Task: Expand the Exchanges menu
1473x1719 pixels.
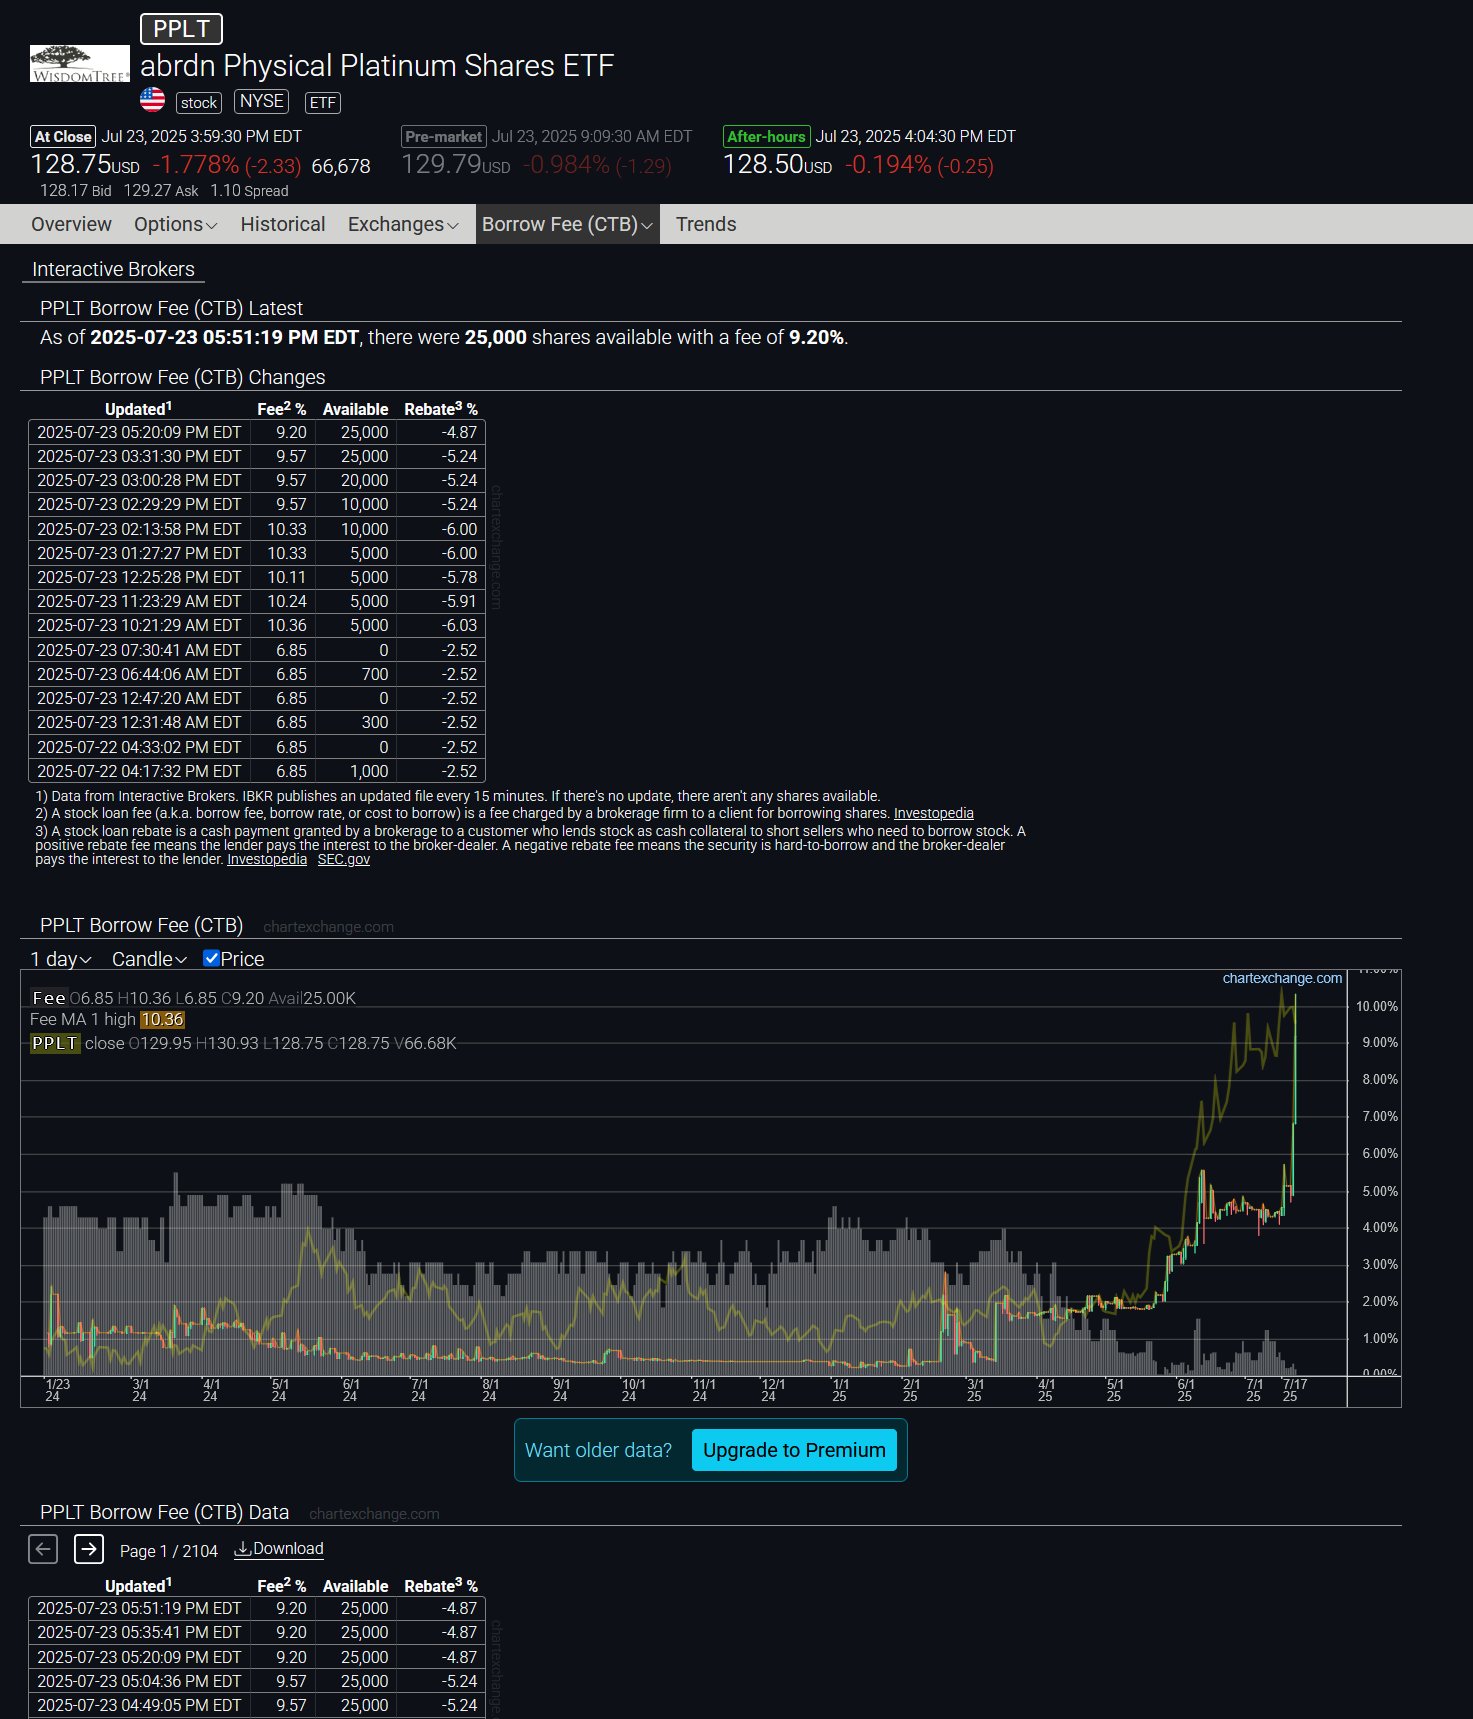Action: click(x=403, y=224)
